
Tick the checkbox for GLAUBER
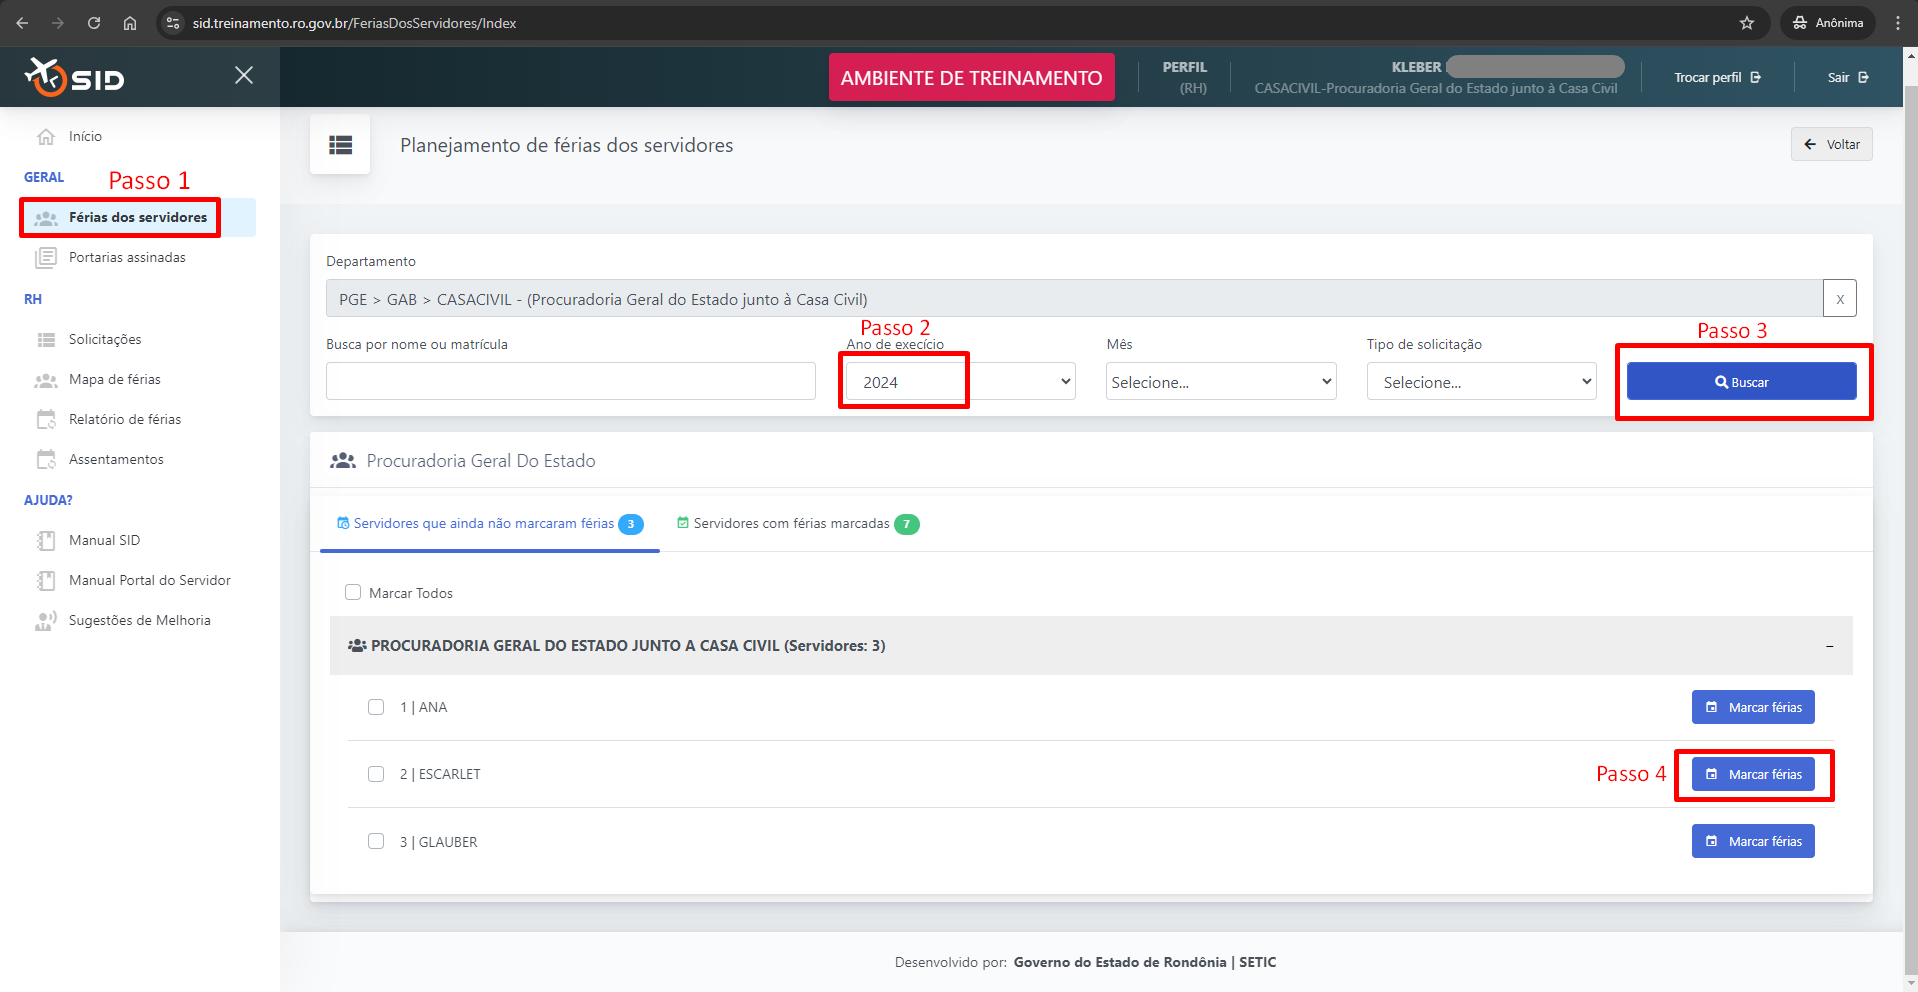tap(376, 841)
